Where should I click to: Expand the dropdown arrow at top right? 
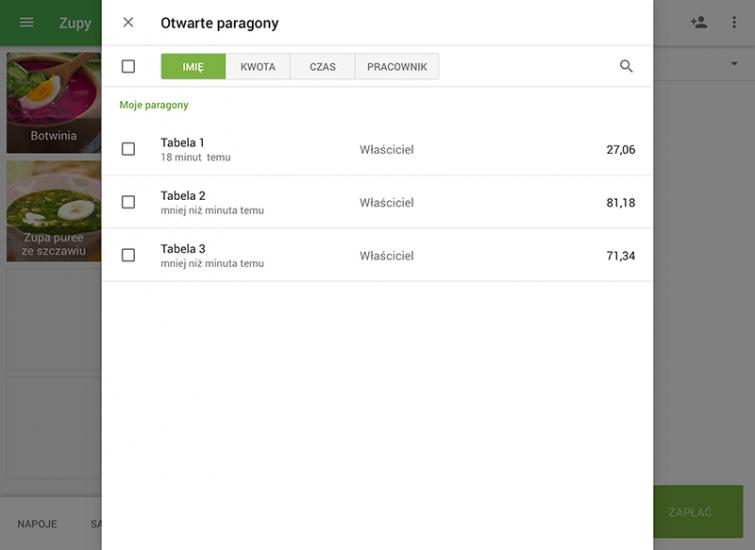coord(734,64)
